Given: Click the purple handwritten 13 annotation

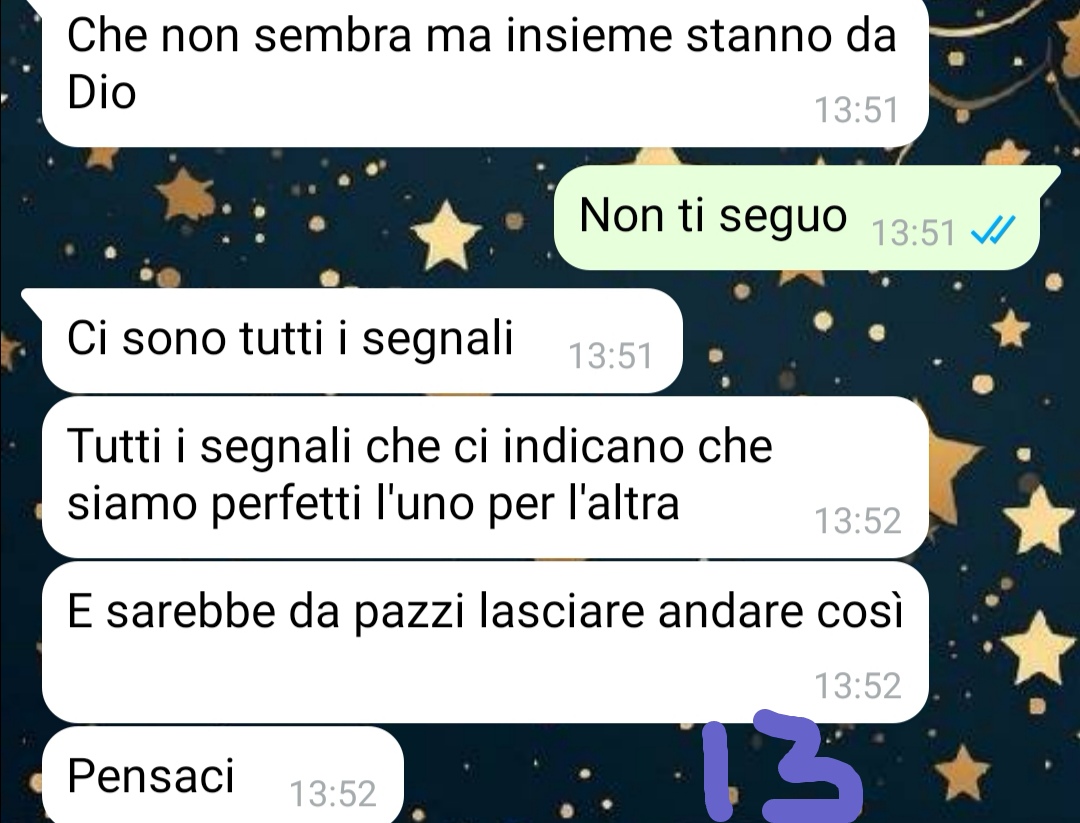Looking at the screenshot, I should pos(782,767).
